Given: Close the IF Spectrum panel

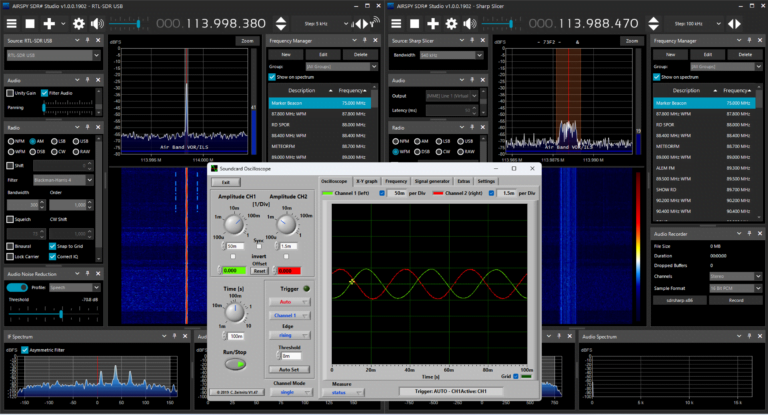Looking at the screenshot, I should pos(185,336).
